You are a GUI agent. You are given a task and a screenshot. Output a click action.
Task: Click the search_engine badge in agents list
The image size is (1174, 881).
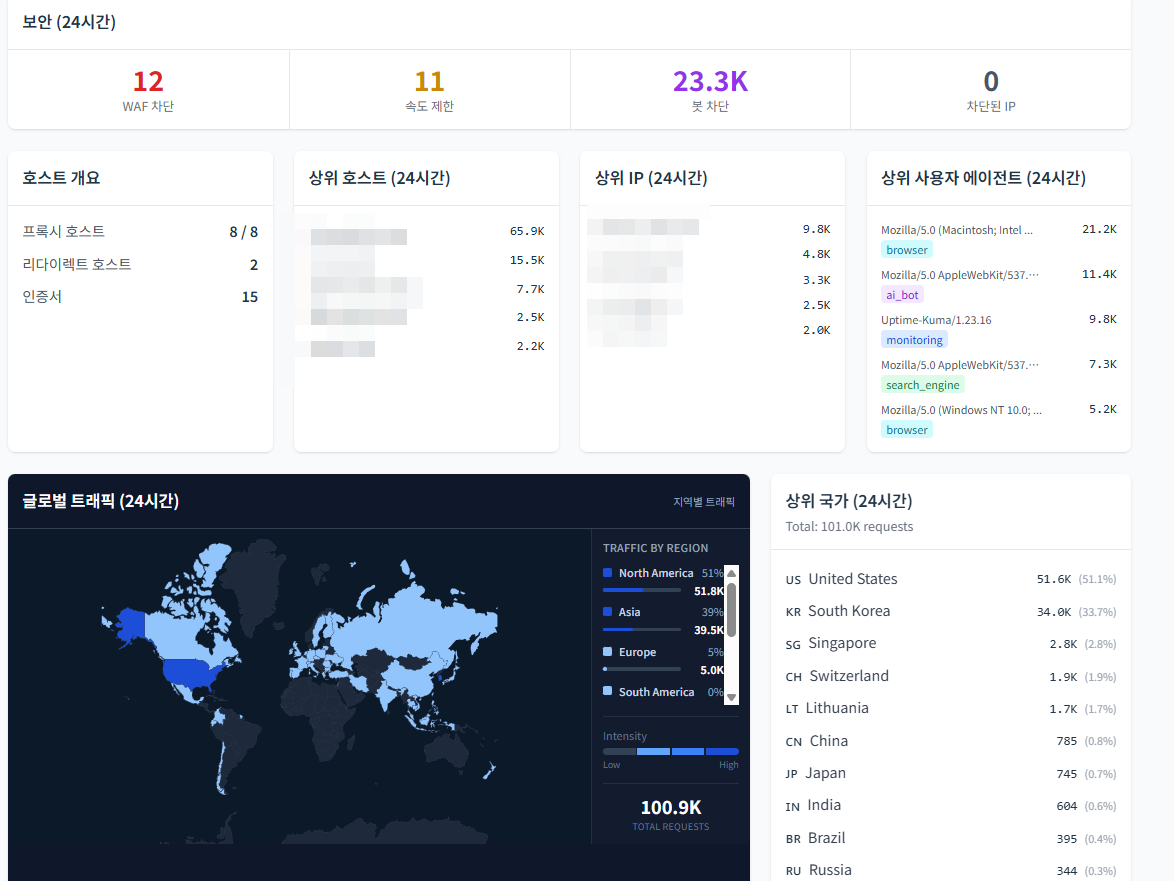tap(922, 384)
